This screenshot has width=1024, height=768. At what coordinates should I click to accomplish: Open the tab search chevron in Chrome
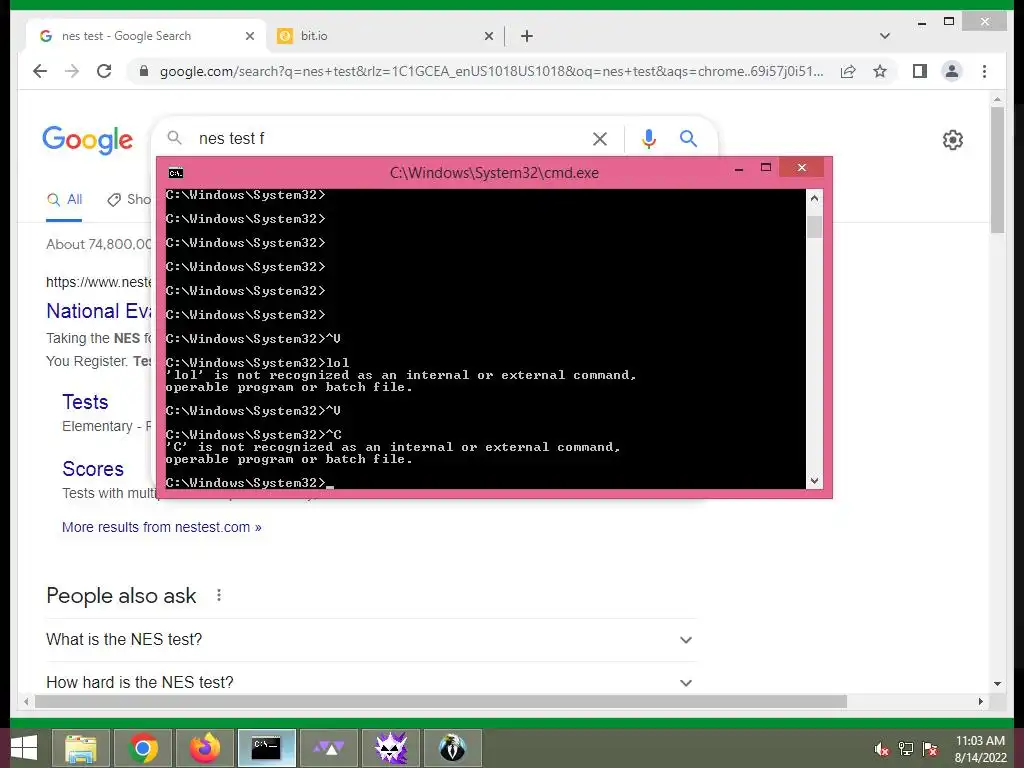(x=885, y=36)
